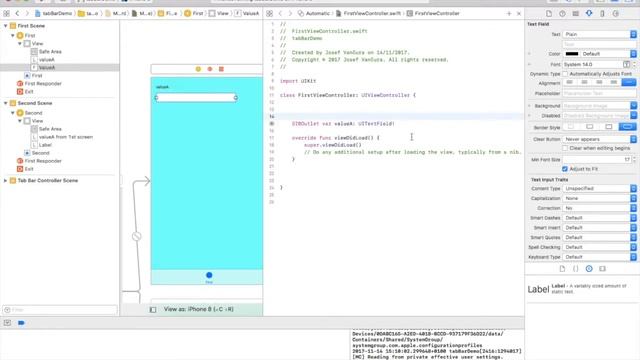The height and width of the screenshot is (360, 640).
Task: Show the Identity inspector
Action: [x=576, y=13]
